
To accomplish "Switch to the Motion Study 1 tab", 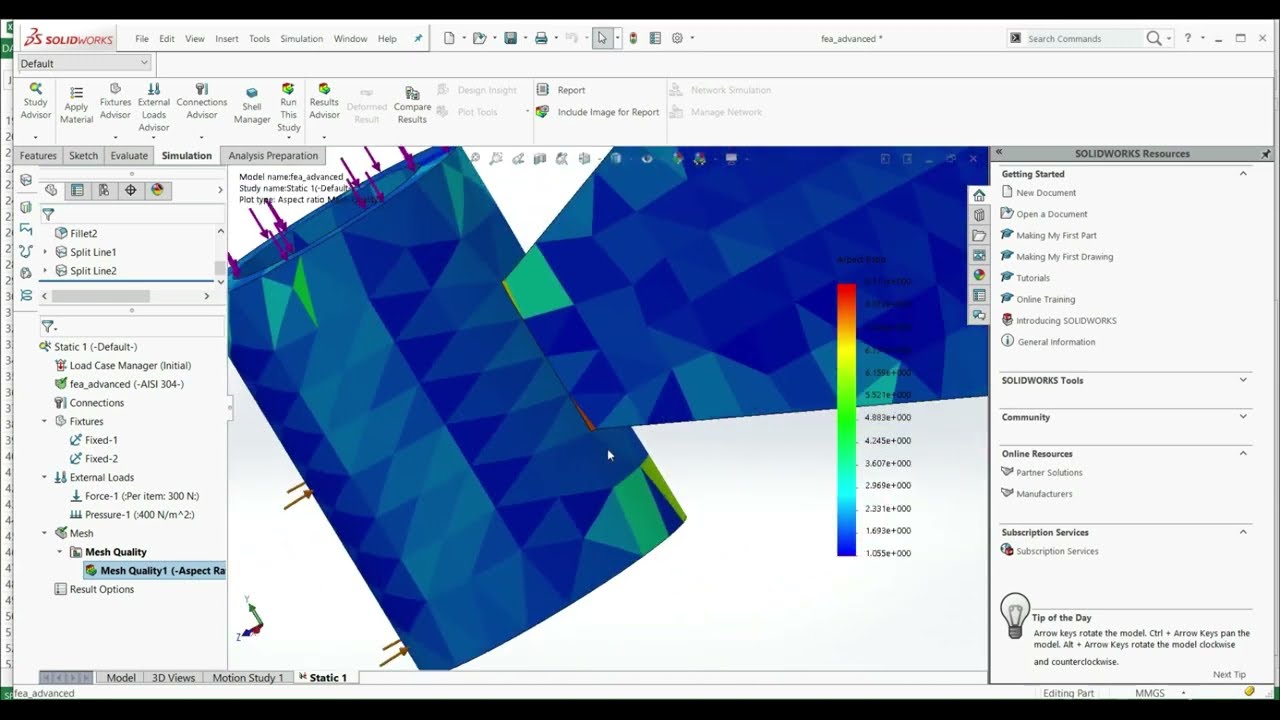I will point(247,678).
